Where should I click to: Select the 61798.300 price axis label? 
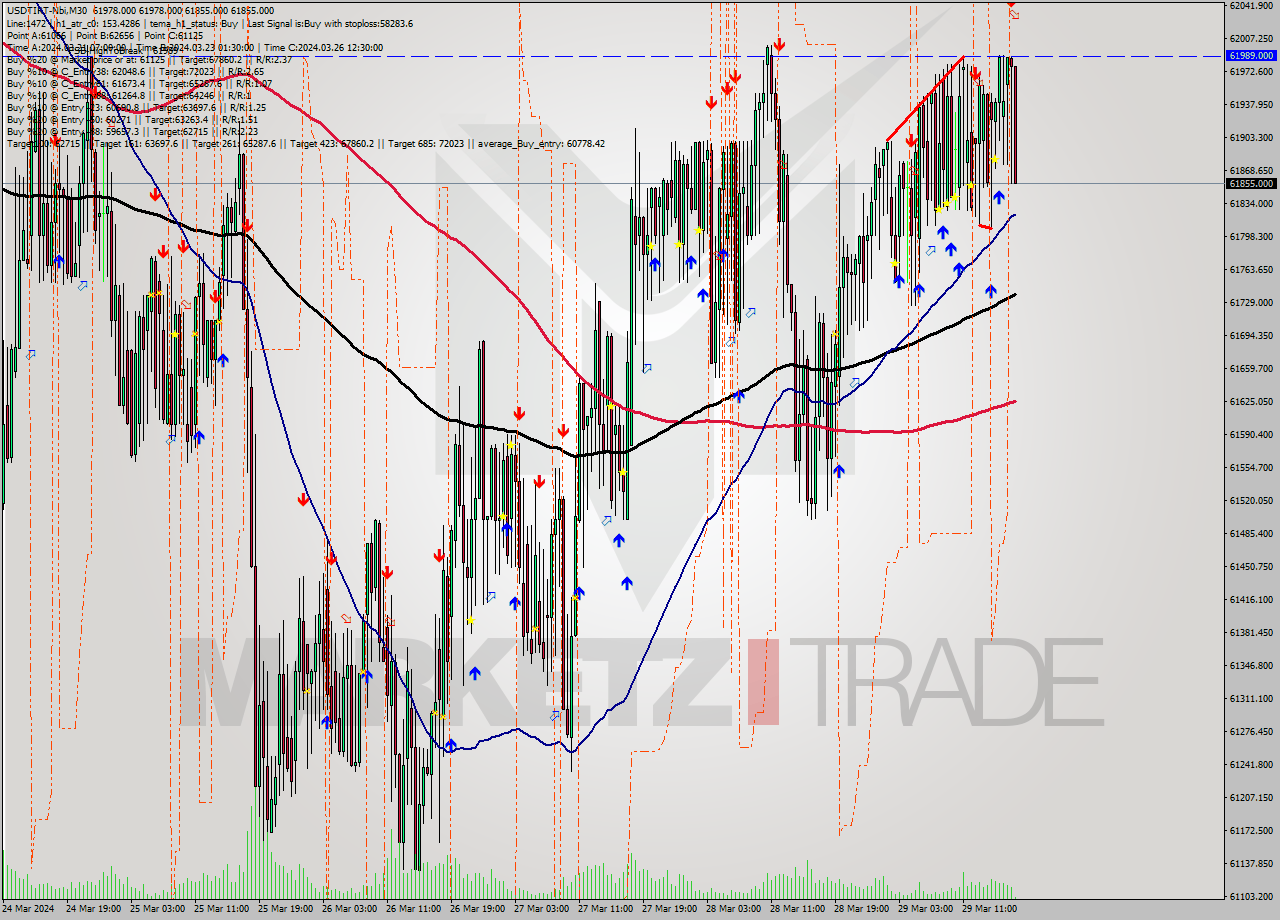click(x=1251, y=236)
